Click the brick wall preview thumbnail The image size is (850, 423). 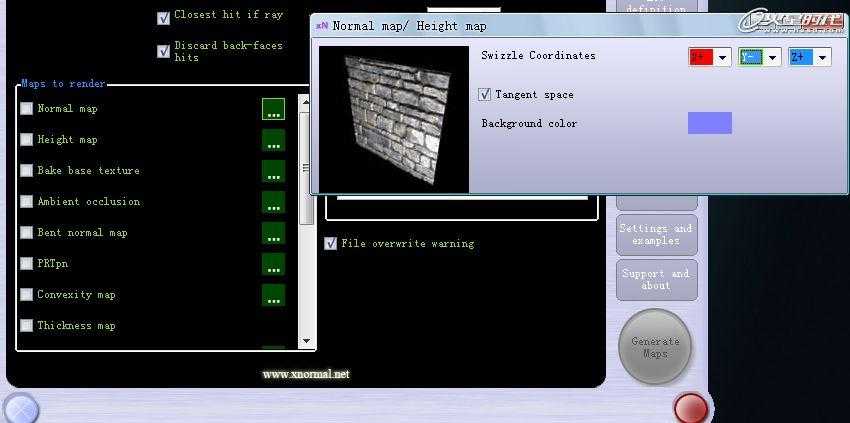pos(394,119)
